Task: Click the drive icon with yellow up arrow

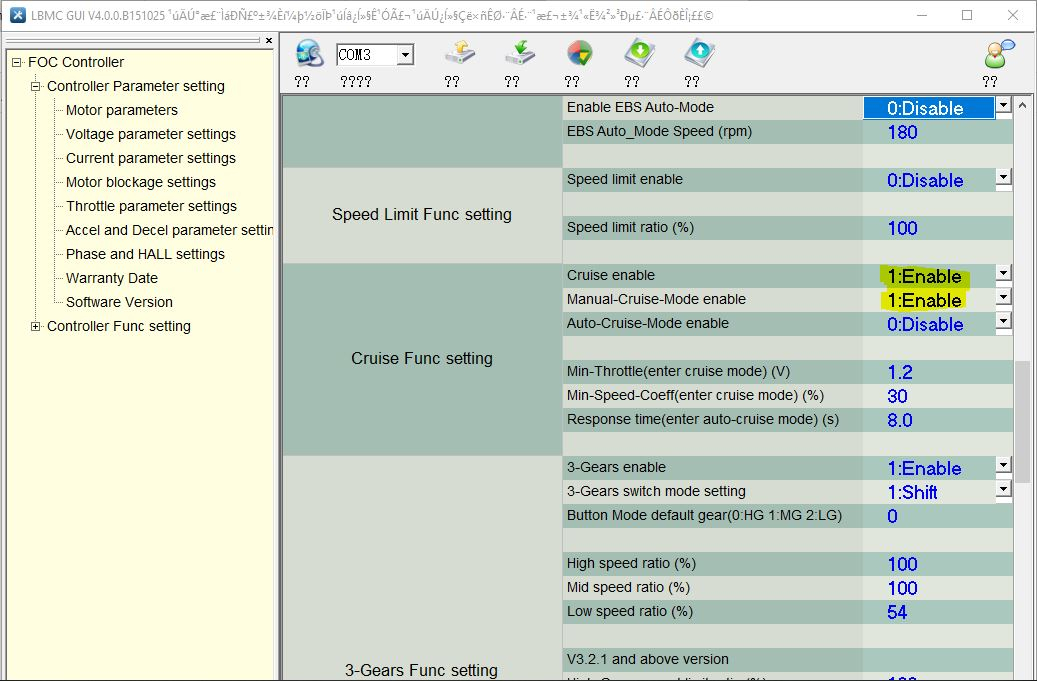Action: tap(459, 54)
